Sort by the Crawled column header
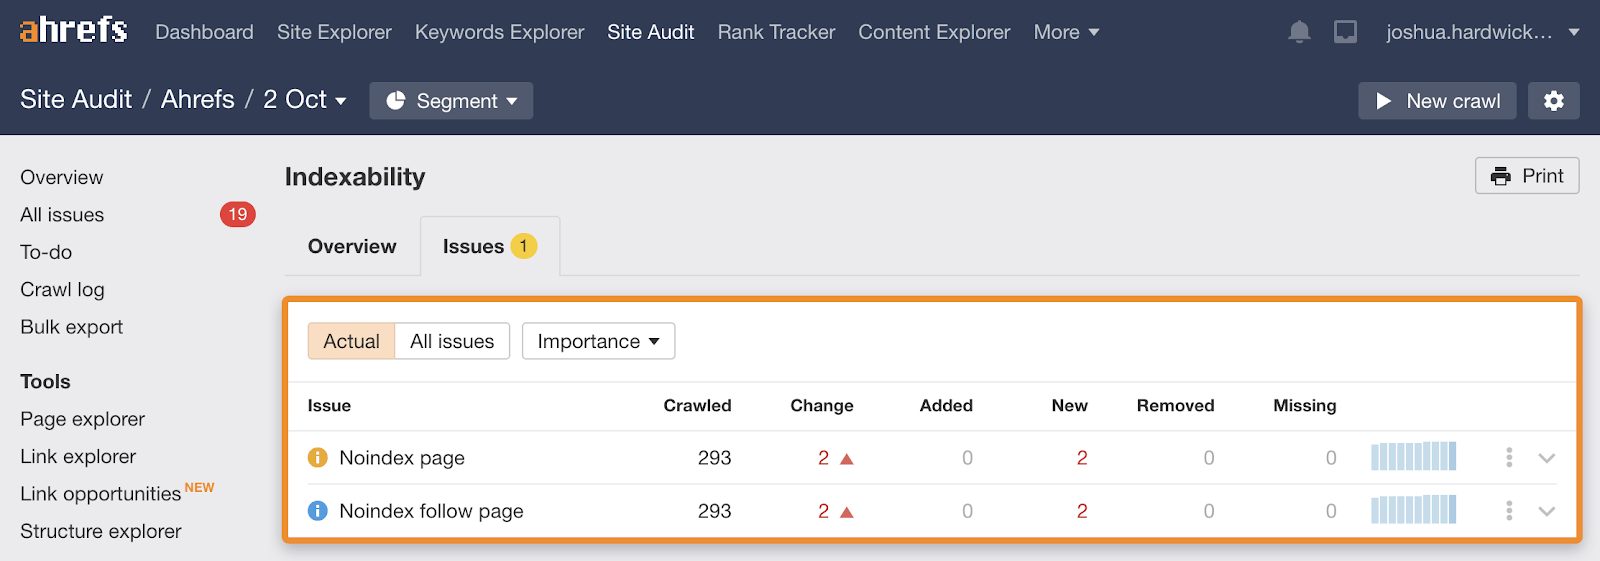The image size is (1600, 561). (697, 405)
